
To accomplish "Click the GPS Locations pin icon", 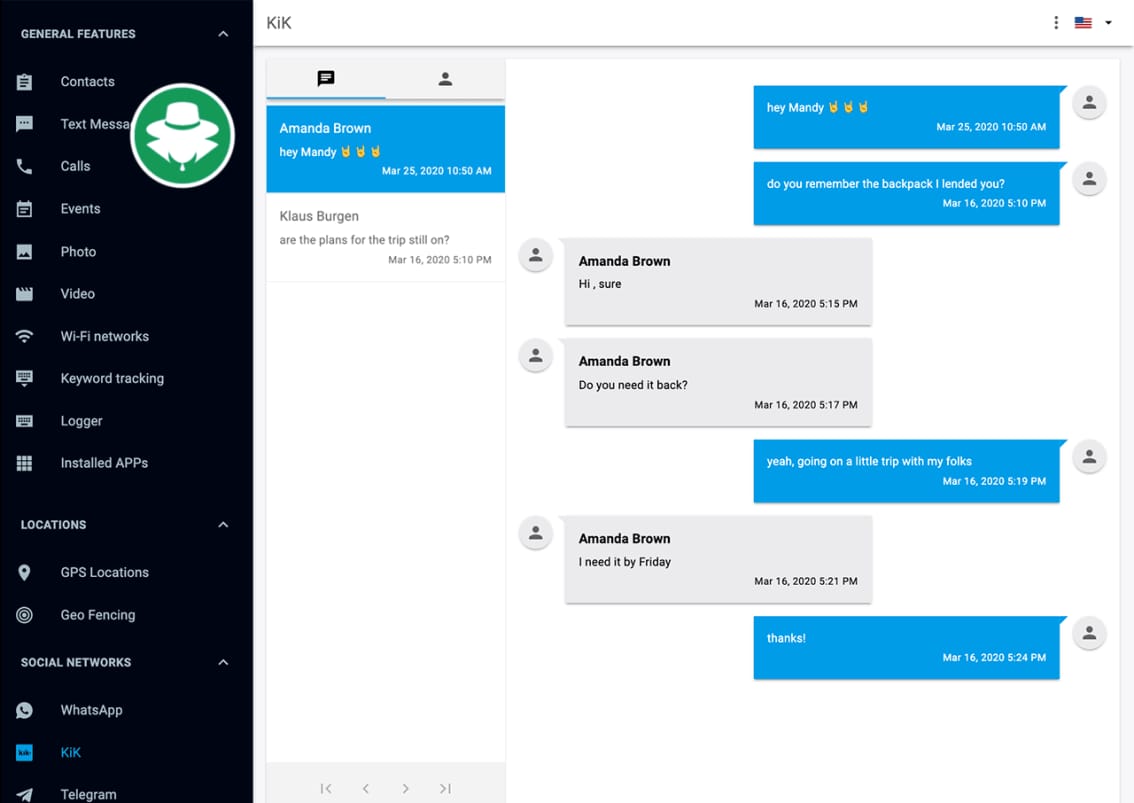I will [x=25, y=572].
